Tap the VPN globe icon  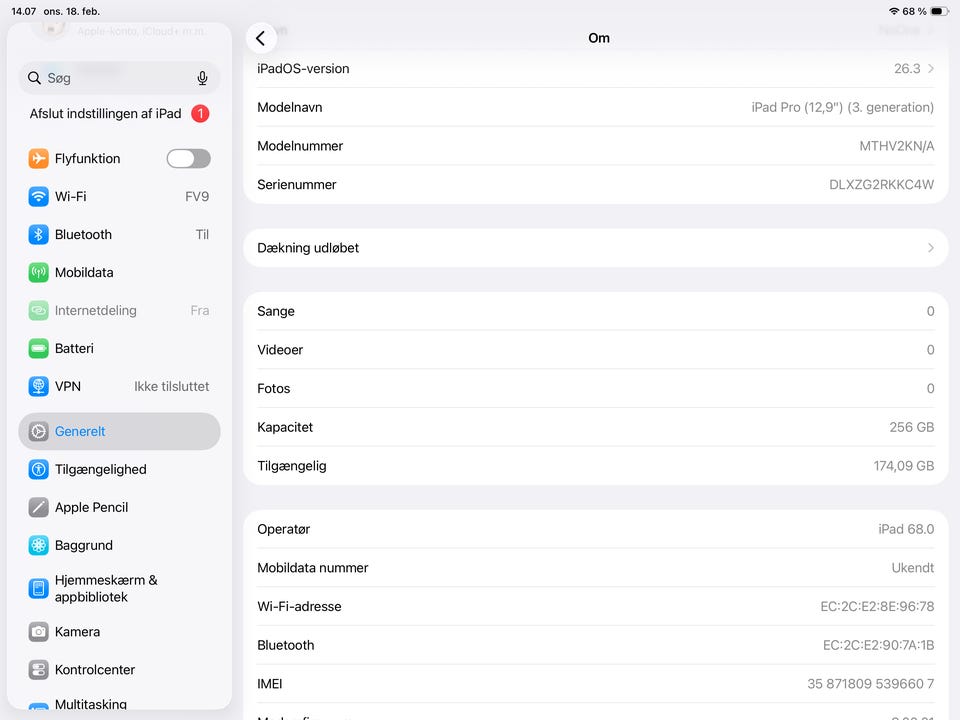pos(39,386)
